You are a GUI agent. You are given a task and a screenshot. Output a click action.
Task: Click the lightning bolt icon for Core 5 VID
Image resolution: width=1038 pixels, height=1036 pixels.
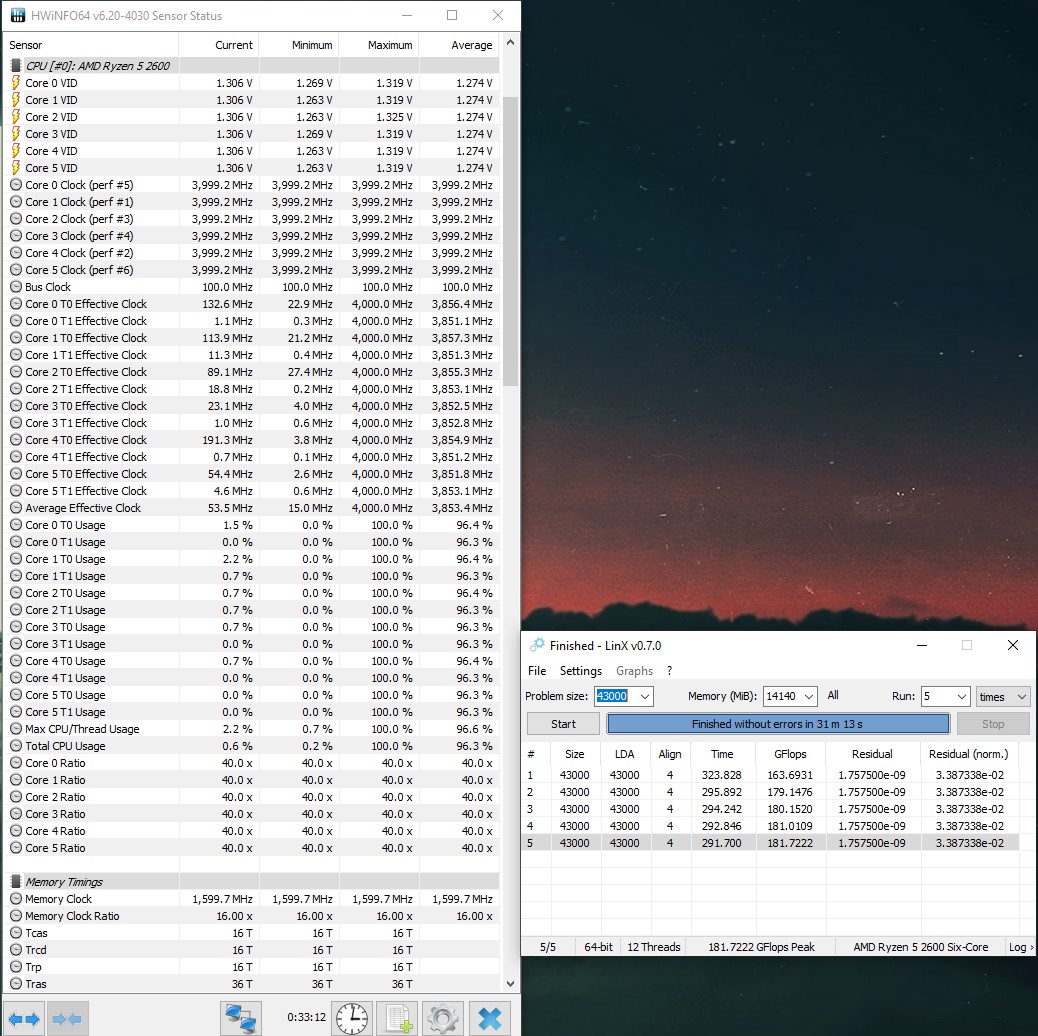pyautogui.click(x=16, y=167)
